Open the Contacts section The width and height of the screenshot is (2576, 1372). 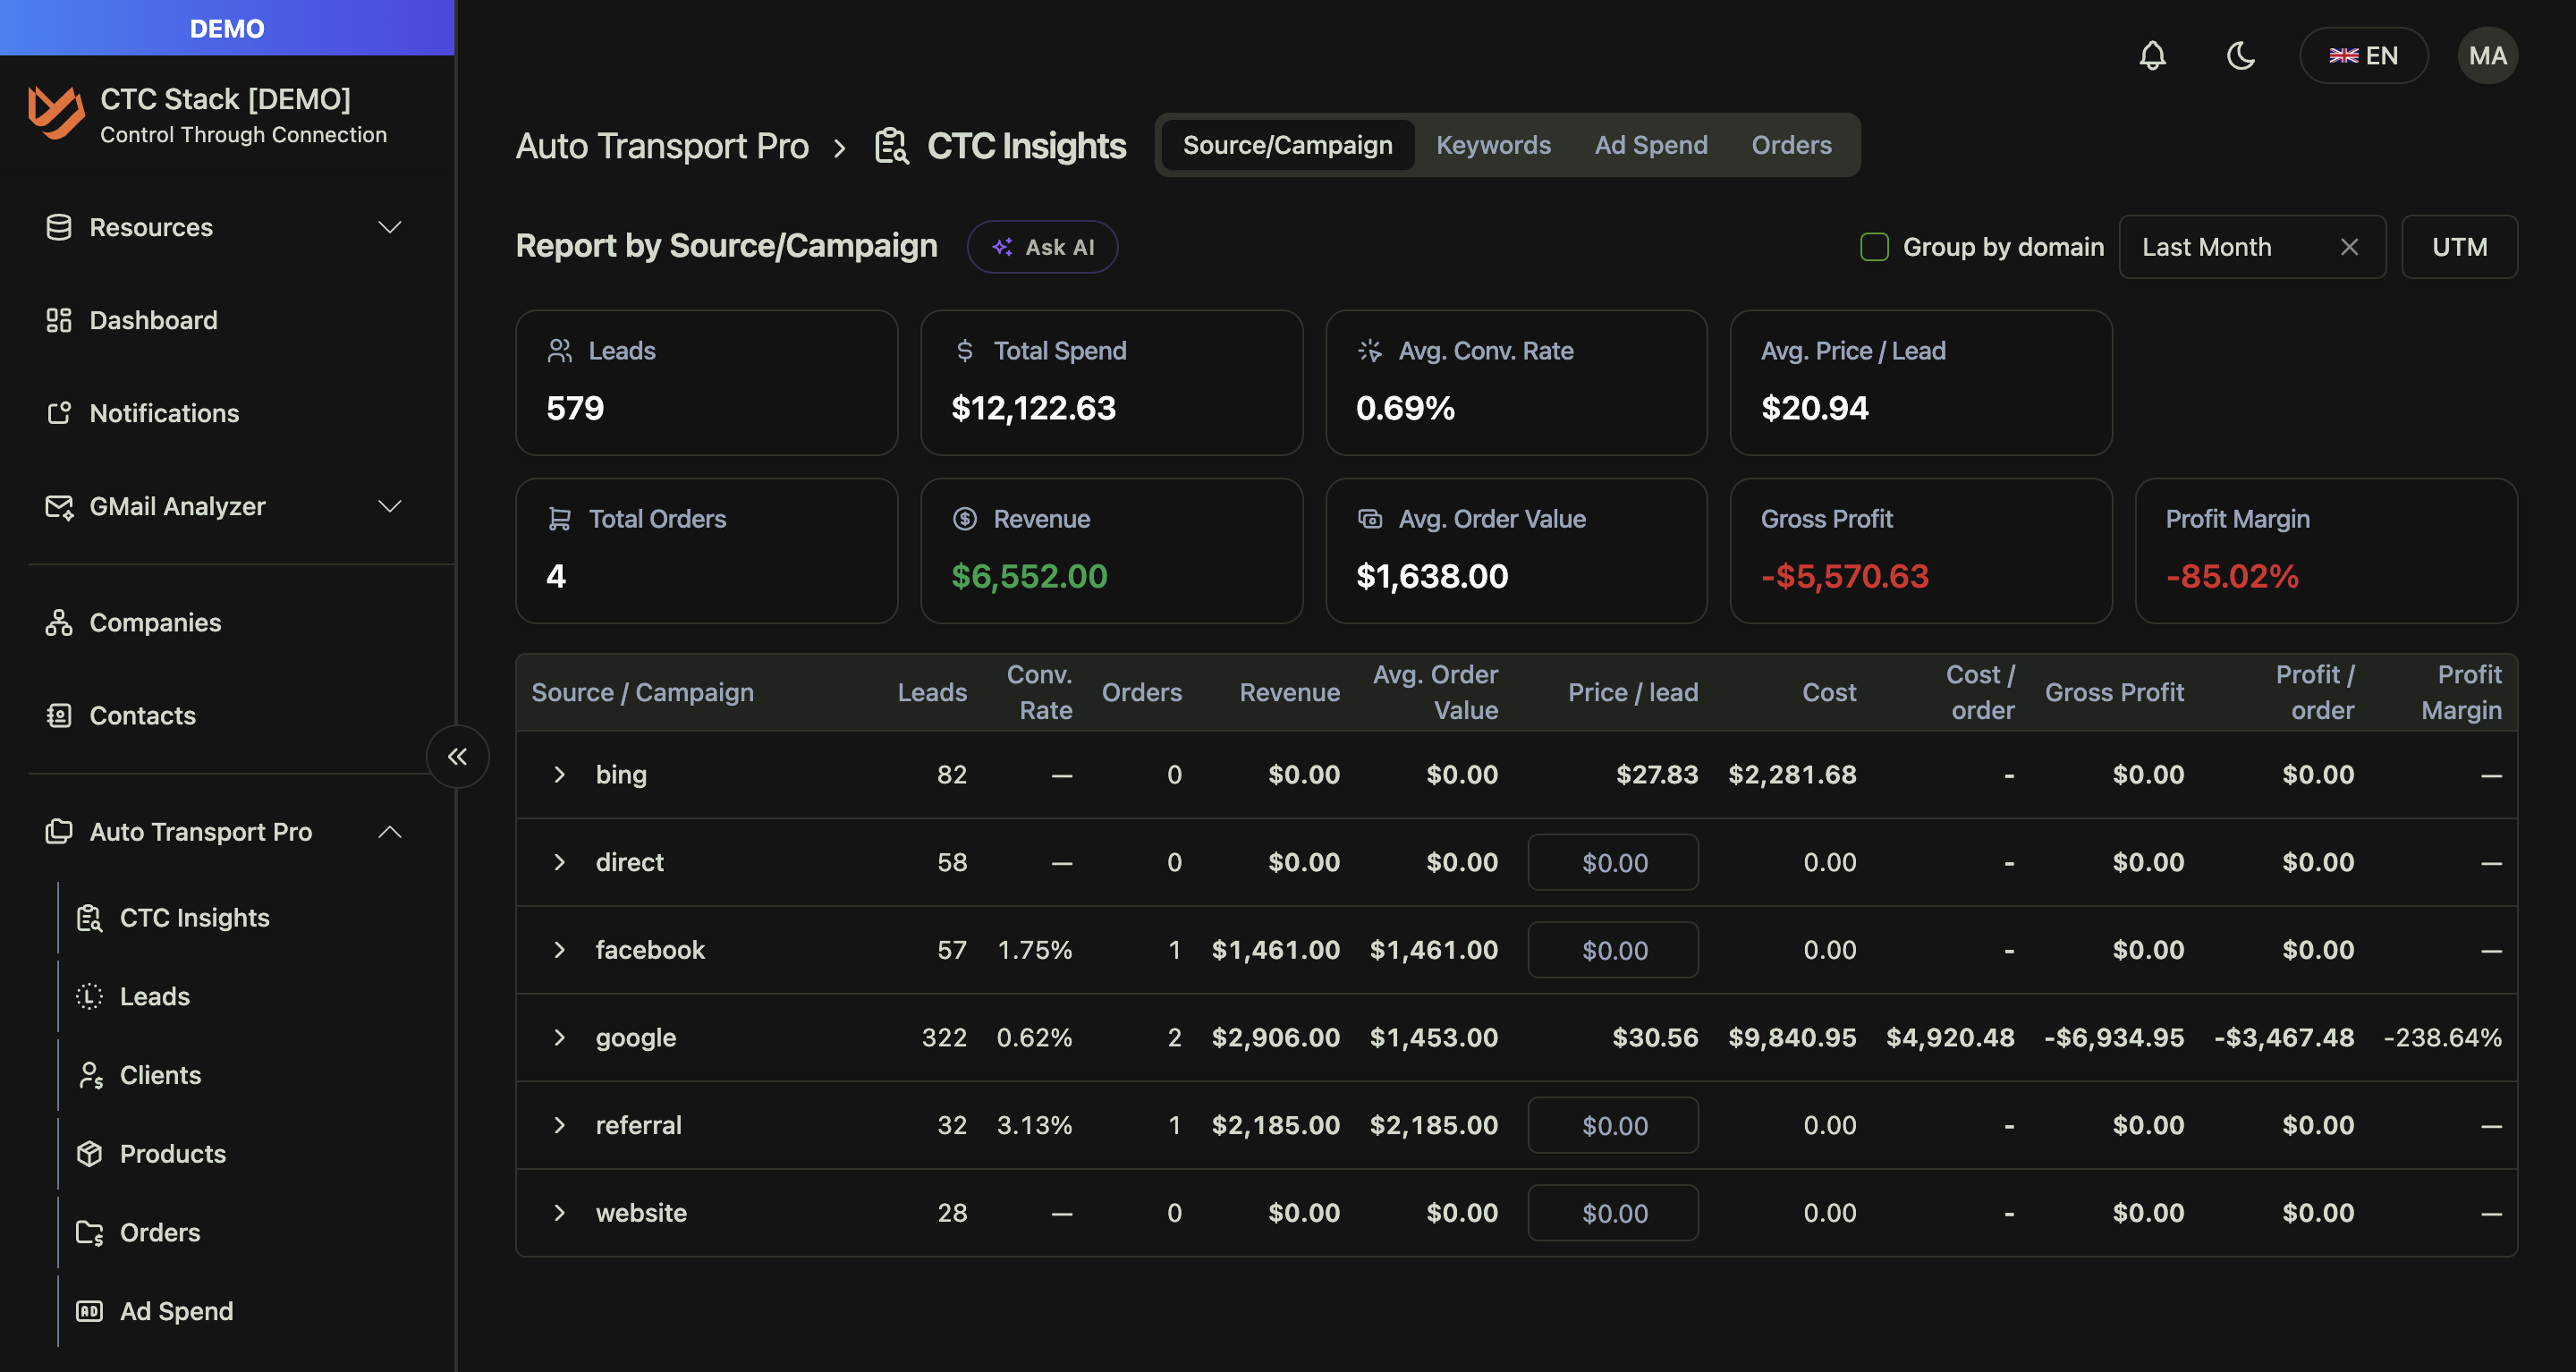click(142, 715)
